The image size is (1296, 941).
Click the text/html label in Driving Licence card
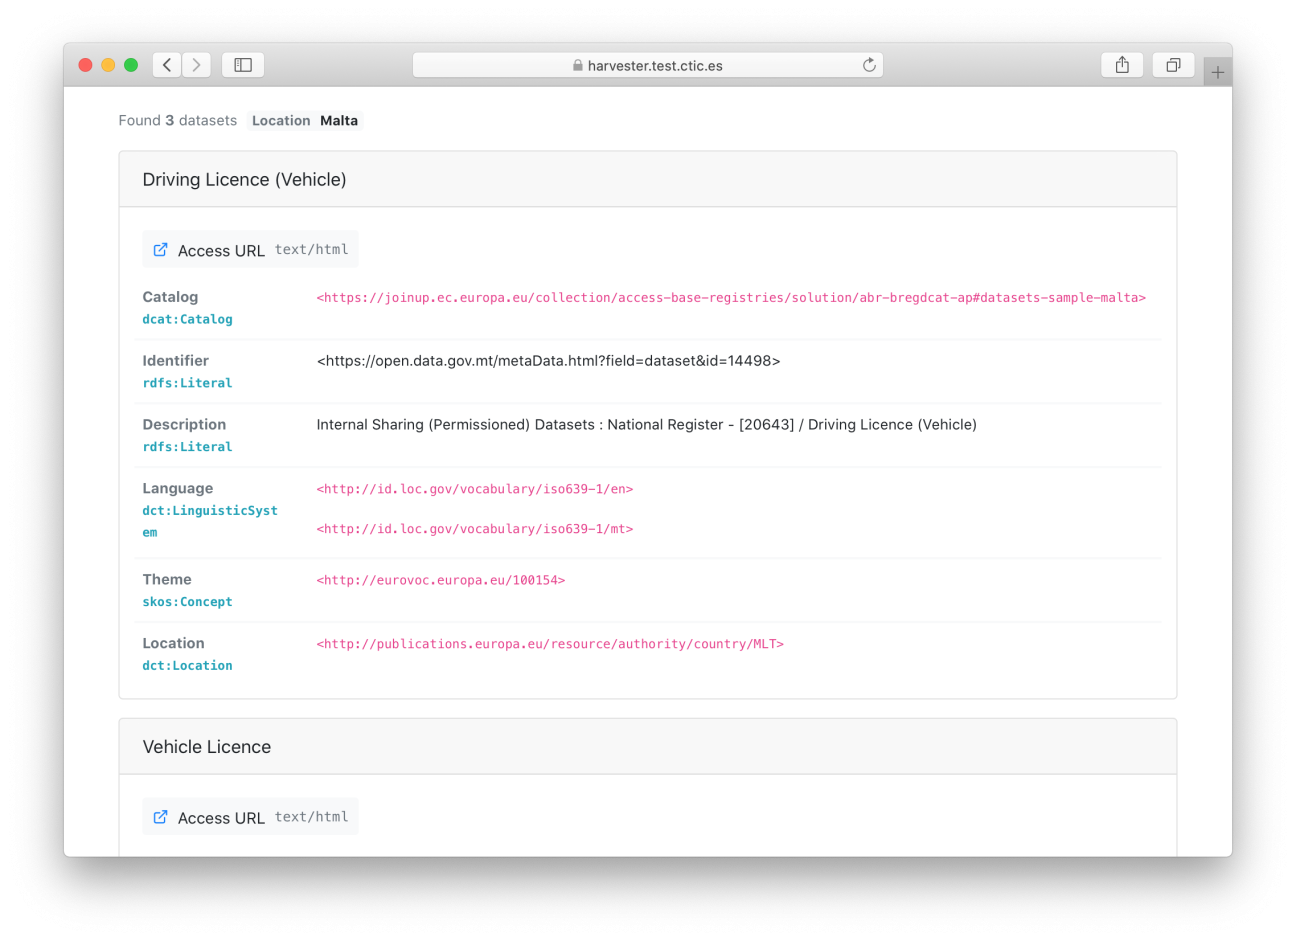pyautogui.click(x=312, y=250)
